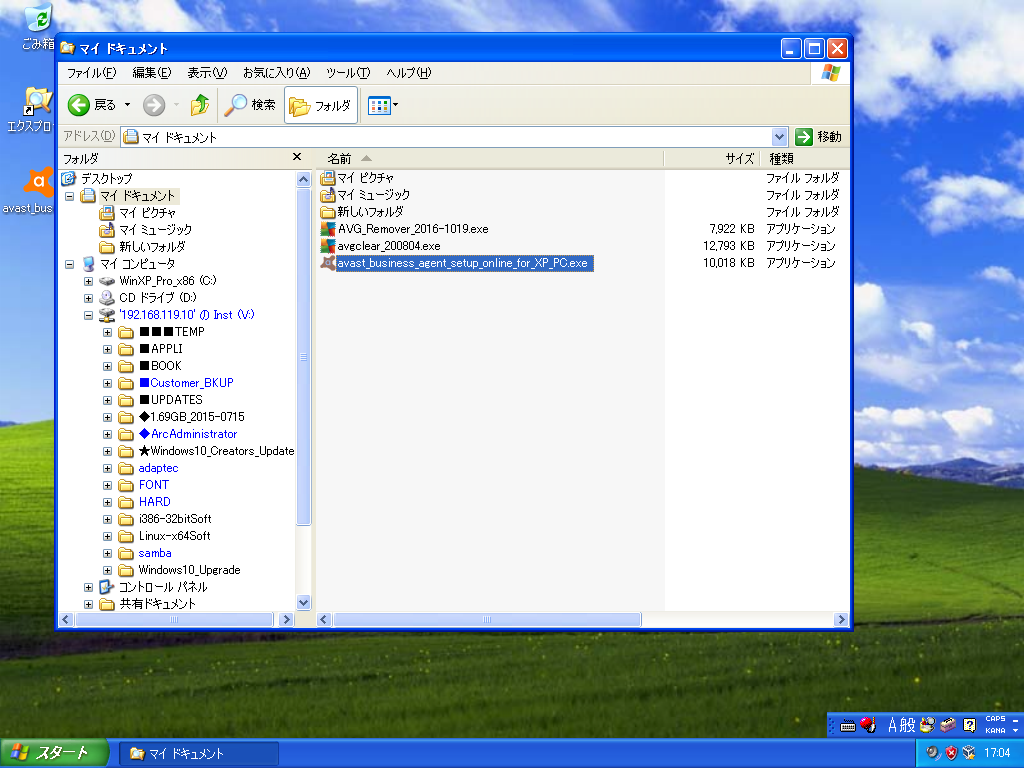Select ★Windows10_Creators_Update folder
This screenshot has height=768, width=1024.
206,451
